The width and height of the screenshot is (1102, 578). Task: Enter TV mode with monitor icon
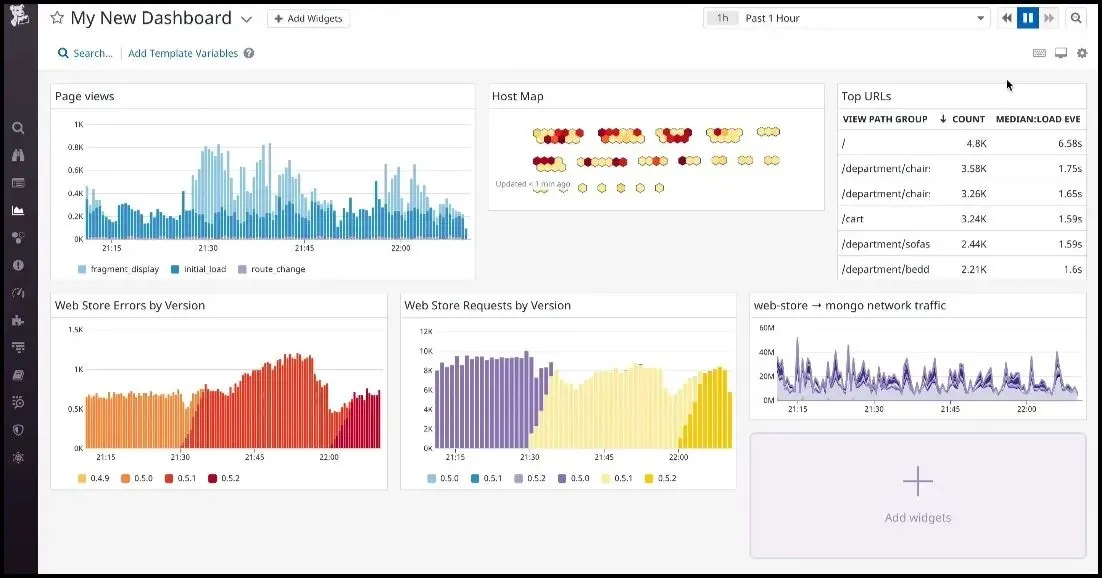coord(1061,53)
